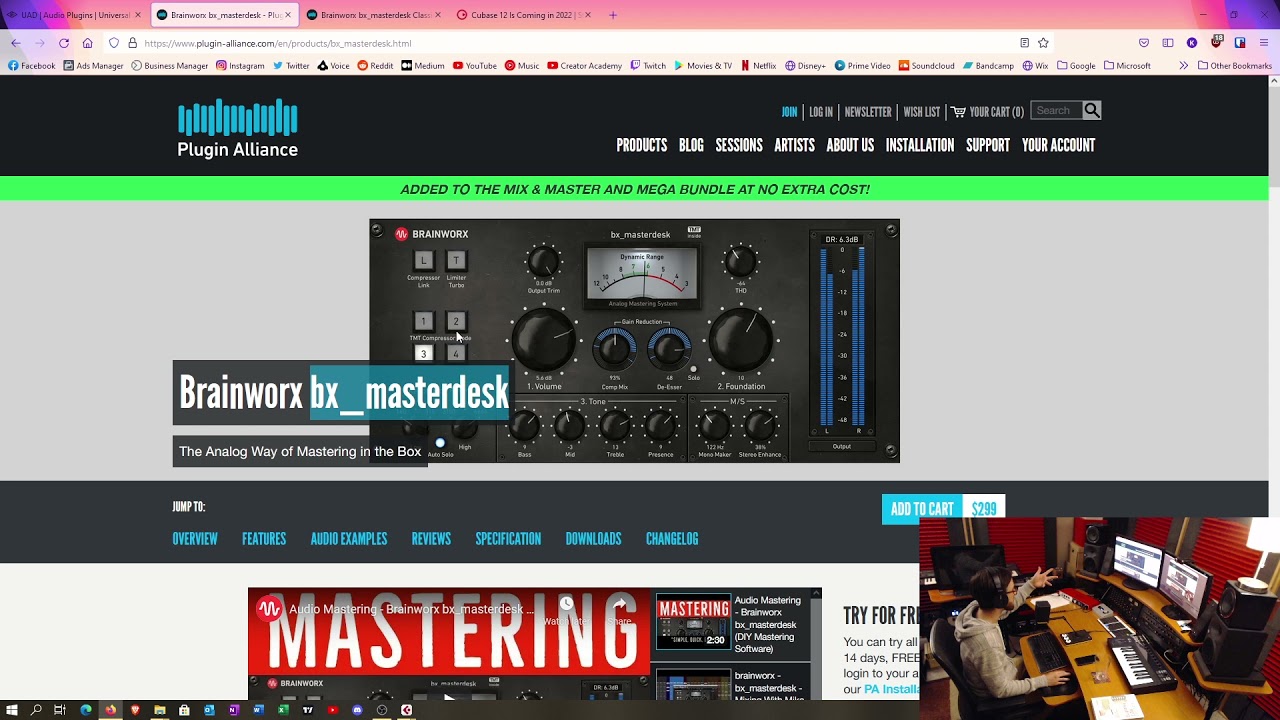Open the PRODUCTS navigation menu
Image resolution: width=1280 pixels, height=720 pixels.
click(x=641, y=145)
